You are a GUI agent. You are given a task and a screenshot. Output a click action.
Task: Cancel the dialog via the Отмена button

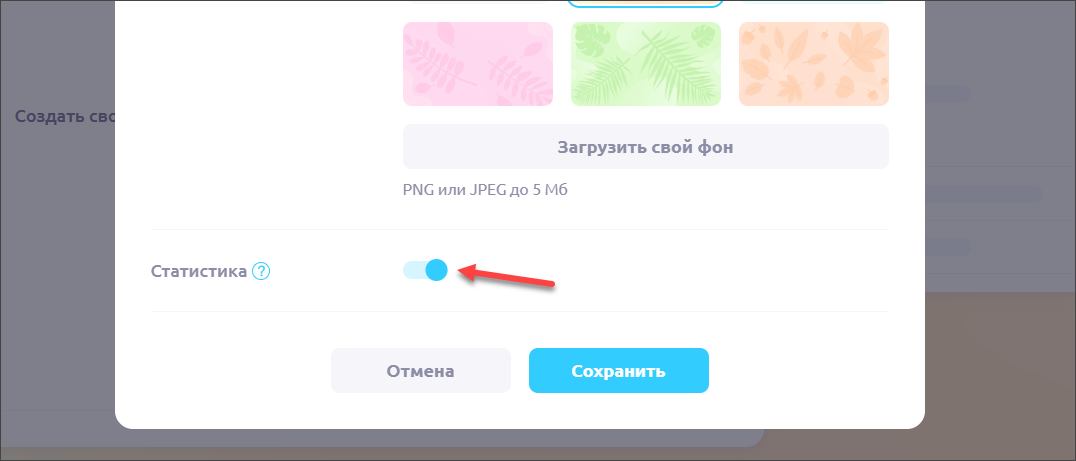point(421,370)
